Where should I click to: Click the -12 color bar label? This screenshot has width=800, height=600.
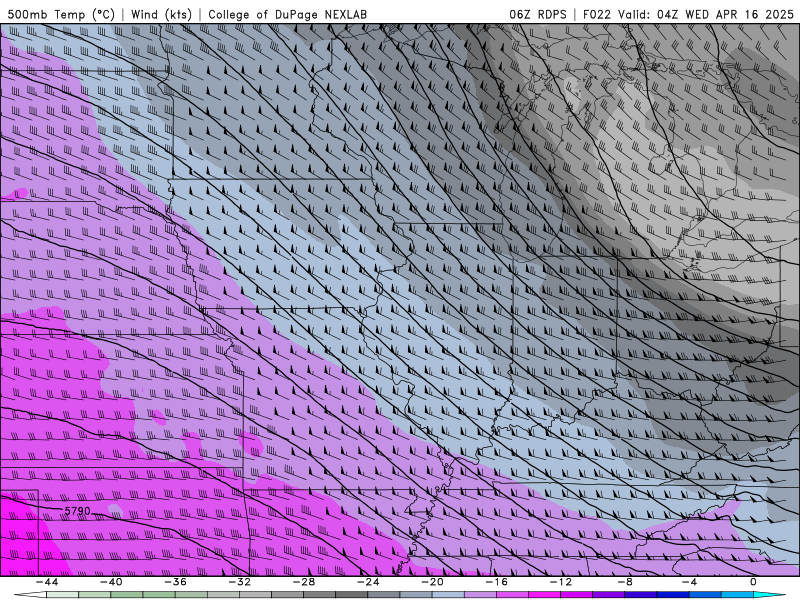click(x=561, y=582)
